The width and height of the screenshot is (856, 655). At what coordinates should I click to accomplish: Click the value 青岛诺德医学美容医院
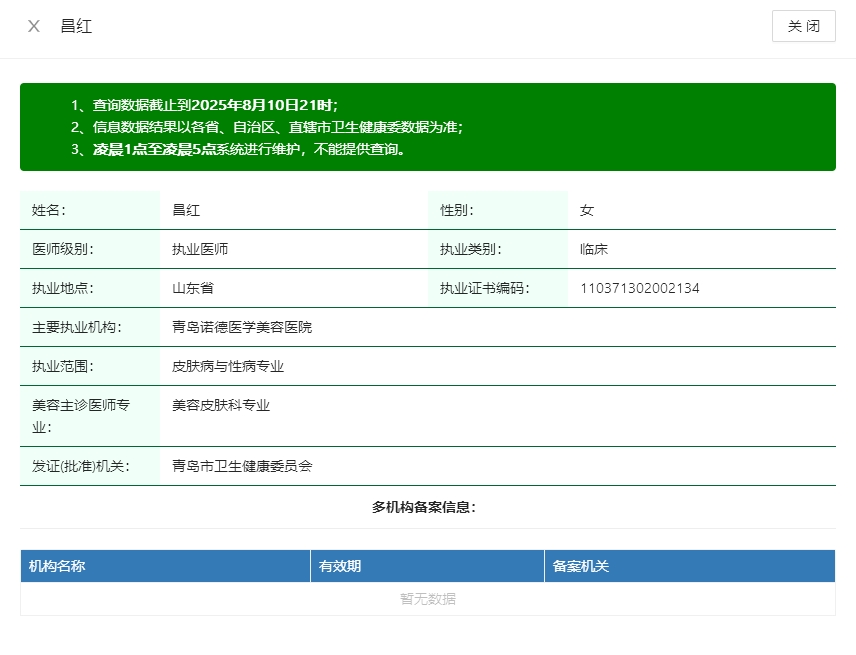coord(242,328)
